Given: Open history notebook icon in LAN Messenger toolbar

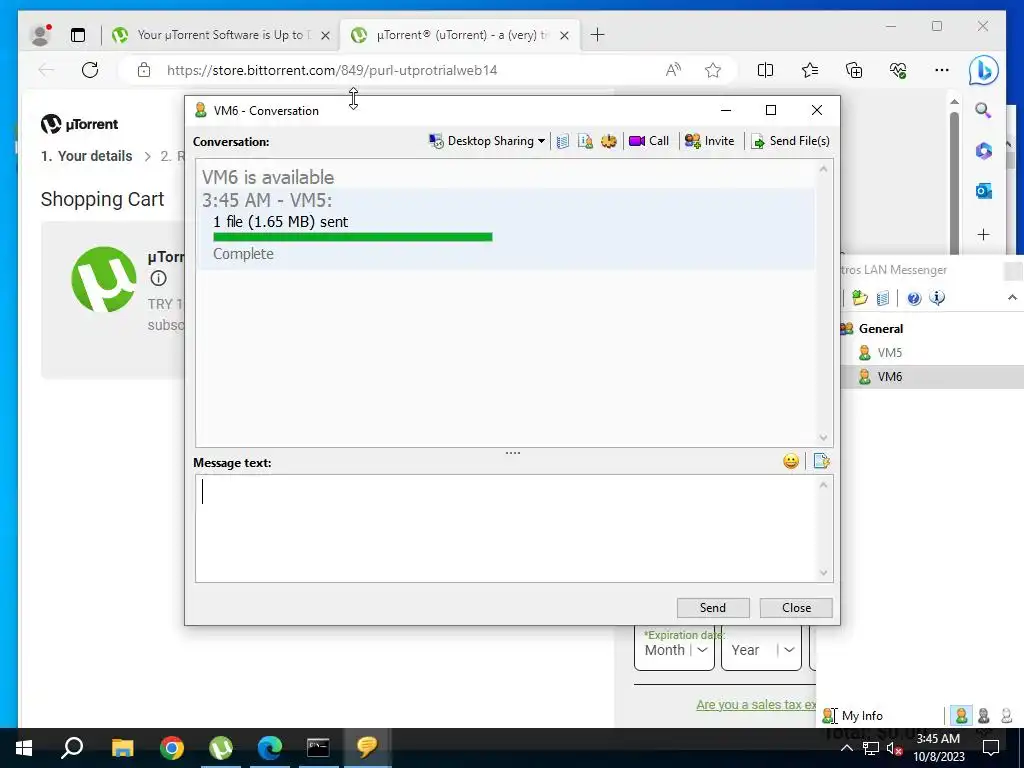Looking at the screenshot, I should 882,298.
